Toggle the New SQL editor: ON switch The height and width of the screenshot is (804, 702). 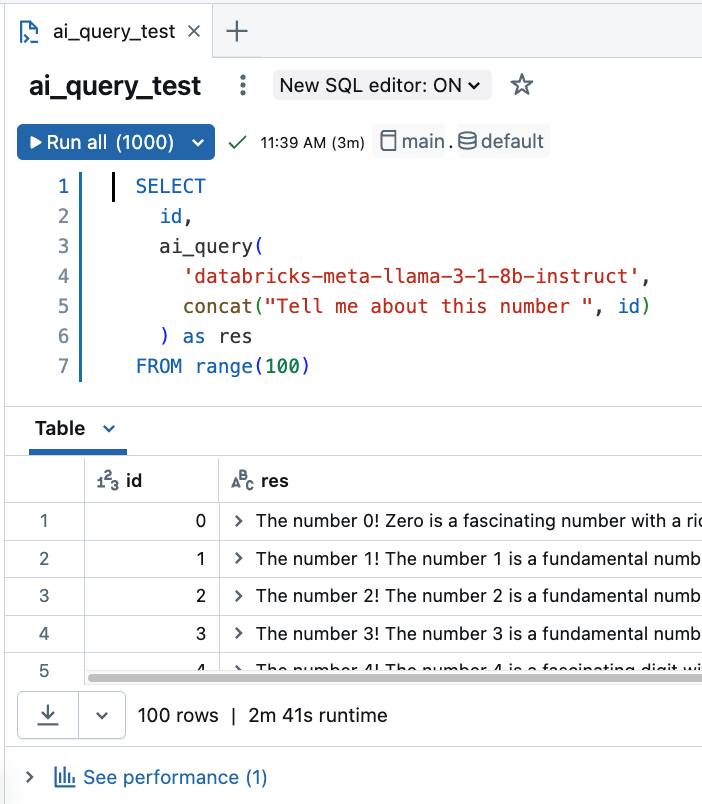pos(382,86)
